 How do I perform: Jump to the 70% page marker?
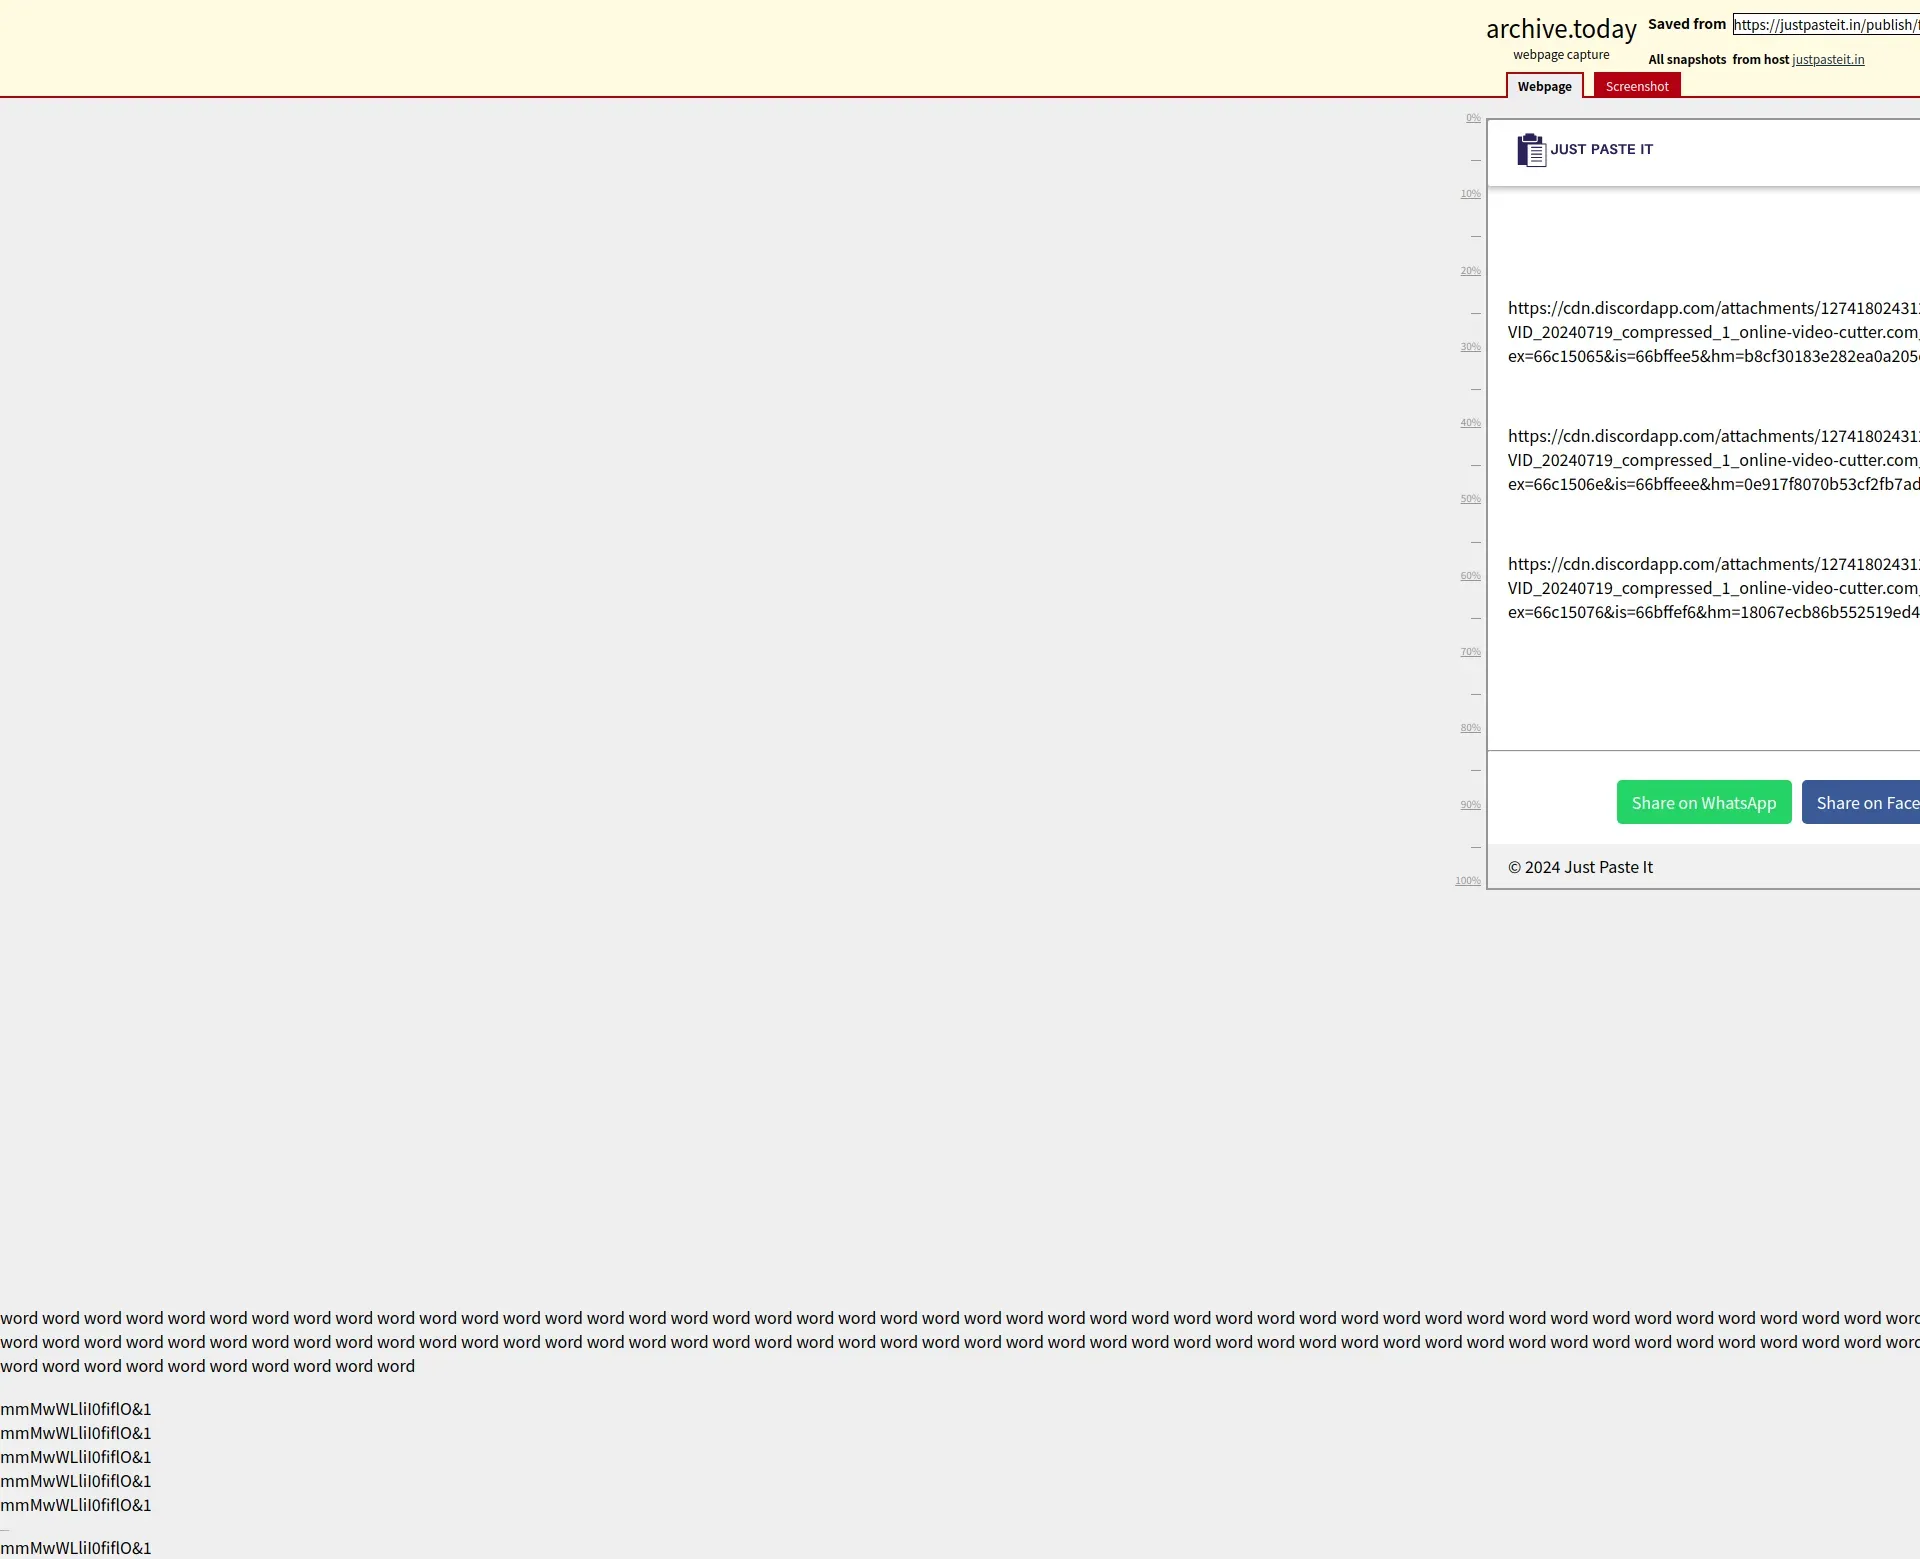pos(1470,652)
